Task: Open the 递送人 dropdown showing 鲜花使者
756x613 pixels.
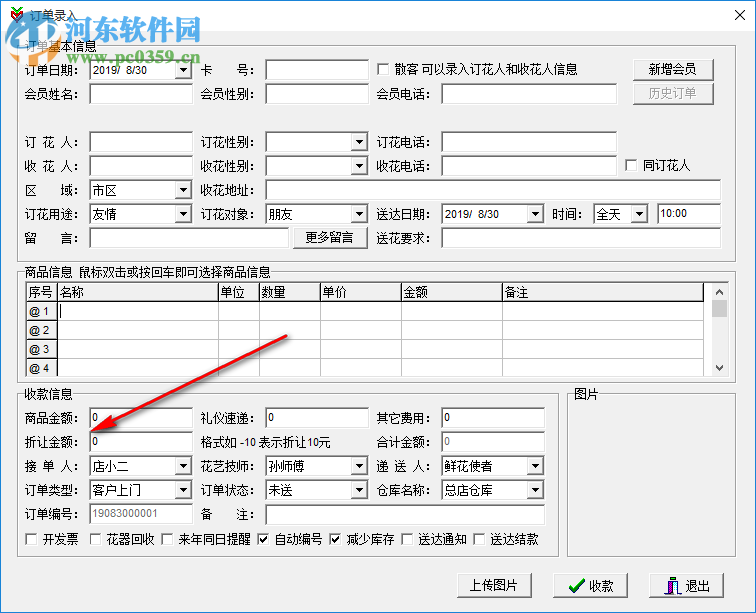Action: coord(535,466)
